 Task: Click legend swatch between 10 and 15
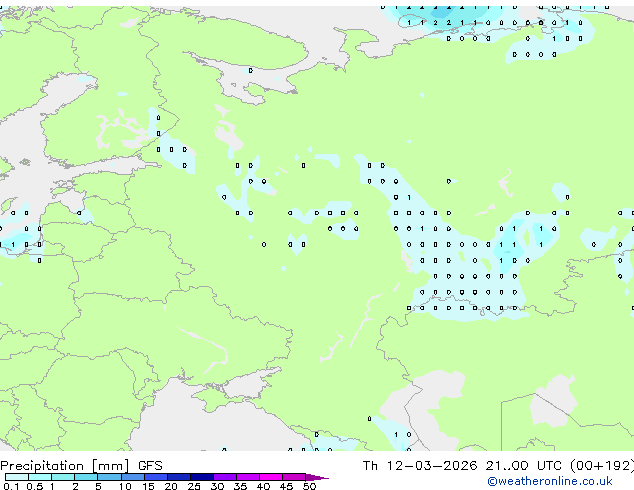pyautogui.click(x=133, y=477)
